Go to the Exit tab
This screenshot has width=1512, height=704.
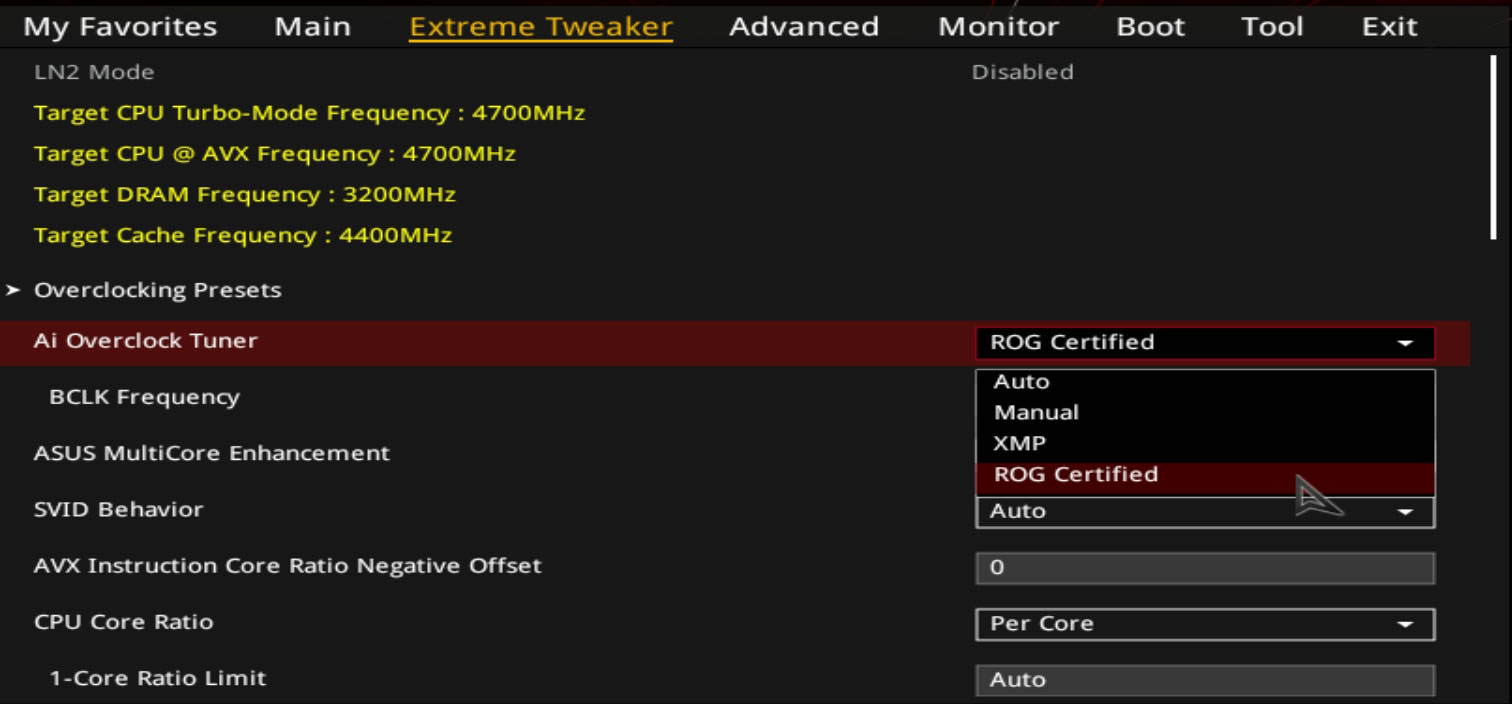1390,27
